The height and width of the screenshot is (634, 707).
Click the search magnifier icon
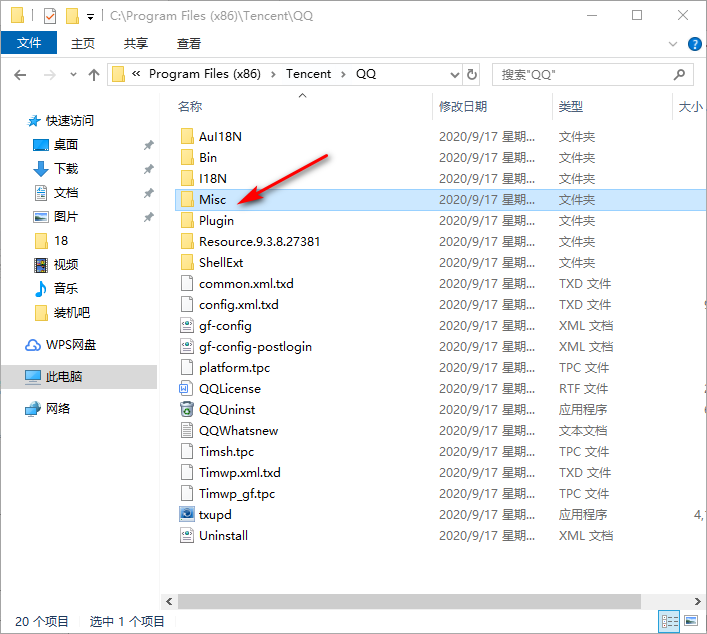pyautogui.click(x=679, y=74)
